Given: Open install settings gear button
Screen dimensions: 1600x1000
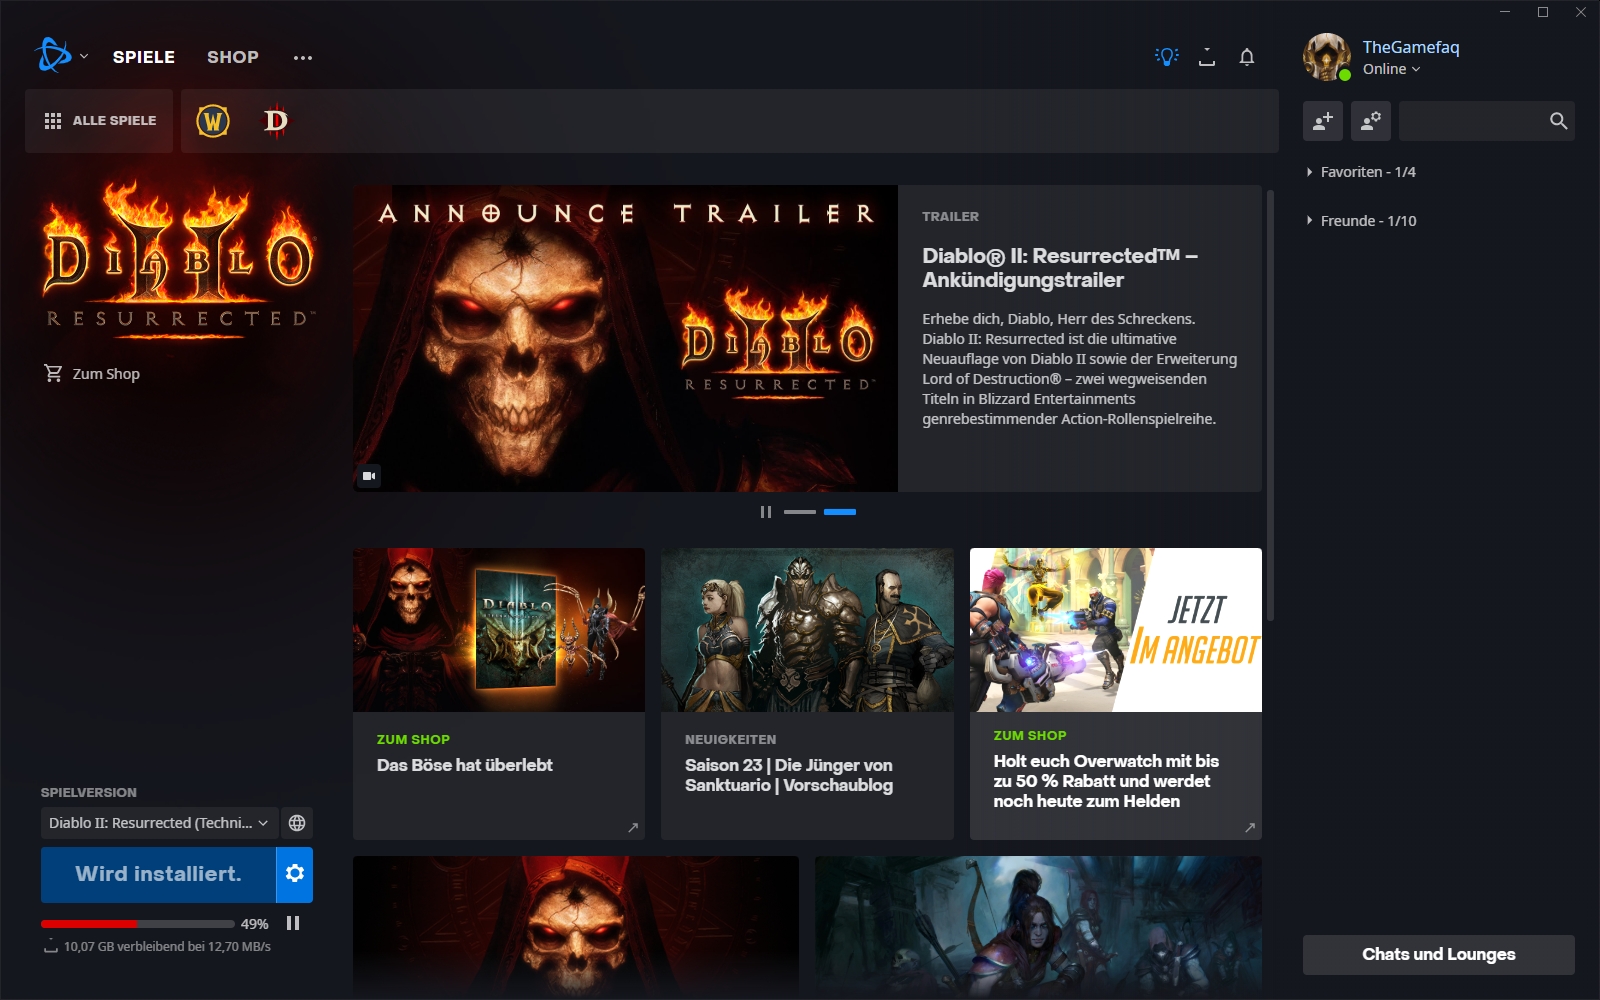Looking at the screenshot, I should coord(295,874).
